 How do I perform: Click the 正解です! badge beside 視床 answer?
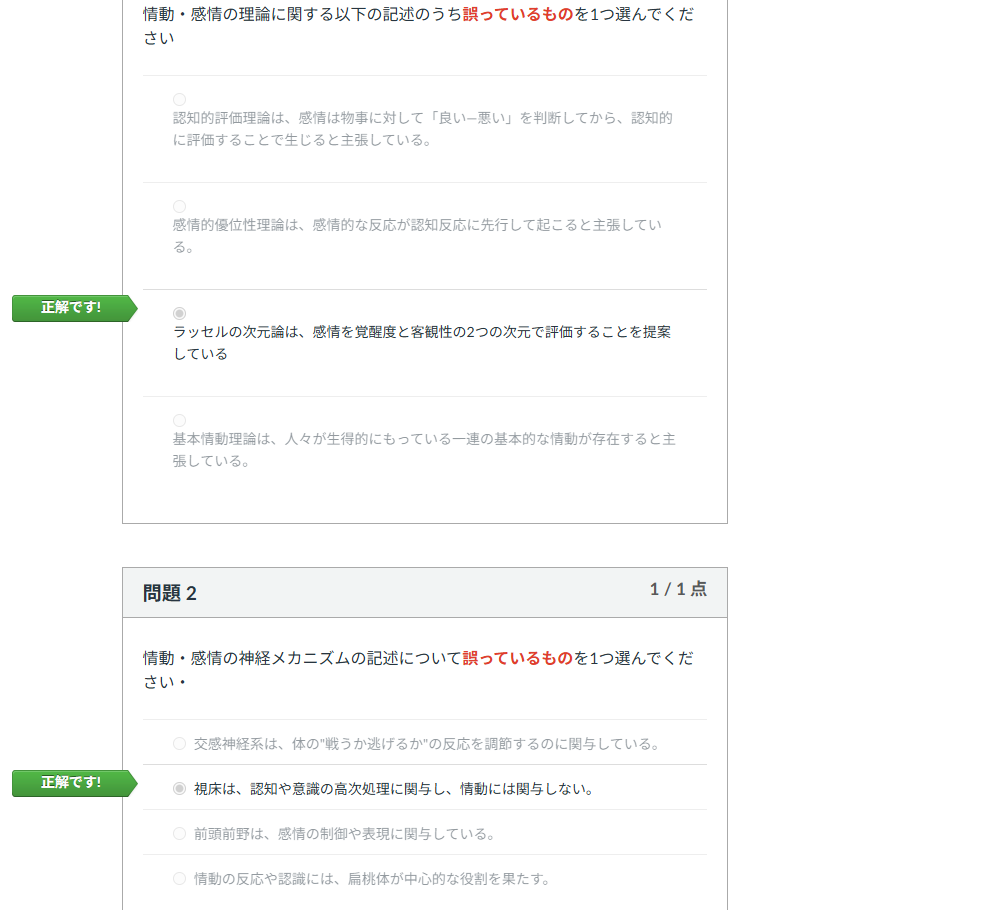tap(72, 783)
